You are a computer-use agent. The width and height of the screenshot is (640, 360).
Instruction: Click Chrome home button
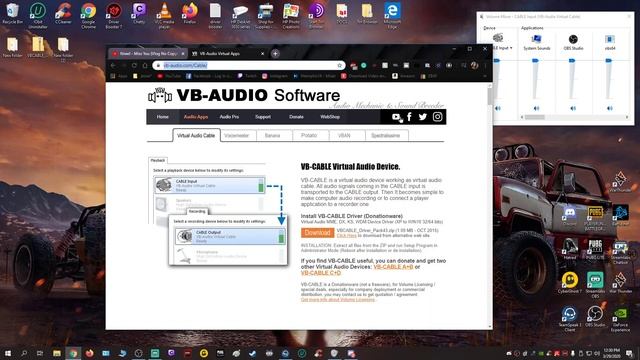coord(144,65)
